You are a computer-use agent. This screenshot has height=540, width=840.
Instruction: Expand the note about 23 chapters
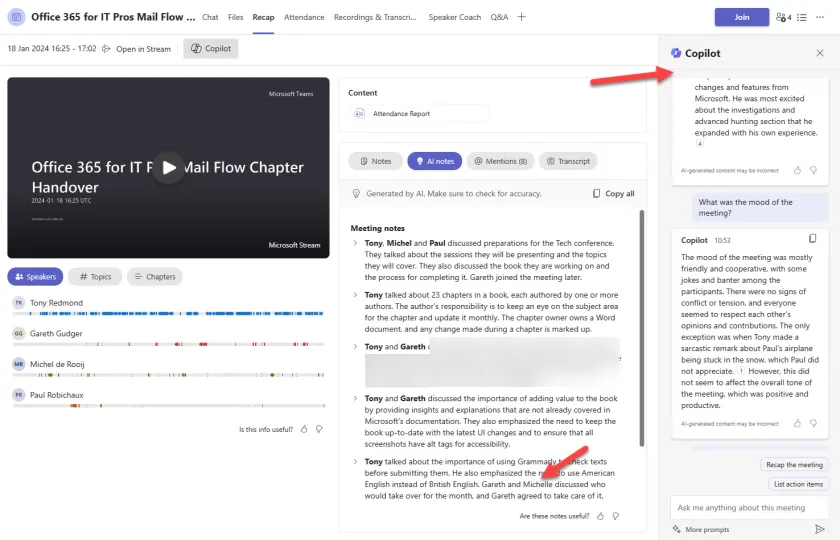pyautogui.click(x=355, y=296)
